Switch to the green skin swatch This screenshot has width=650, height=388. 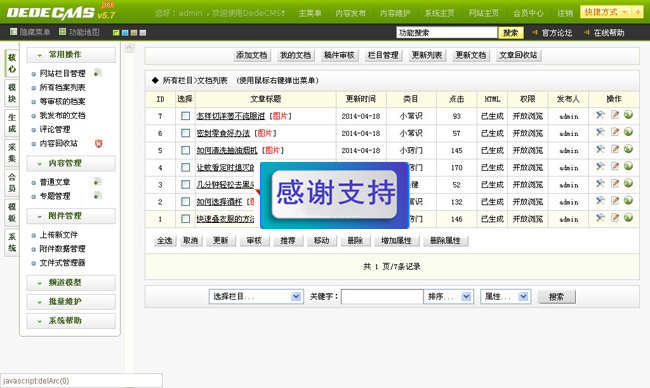116,32
